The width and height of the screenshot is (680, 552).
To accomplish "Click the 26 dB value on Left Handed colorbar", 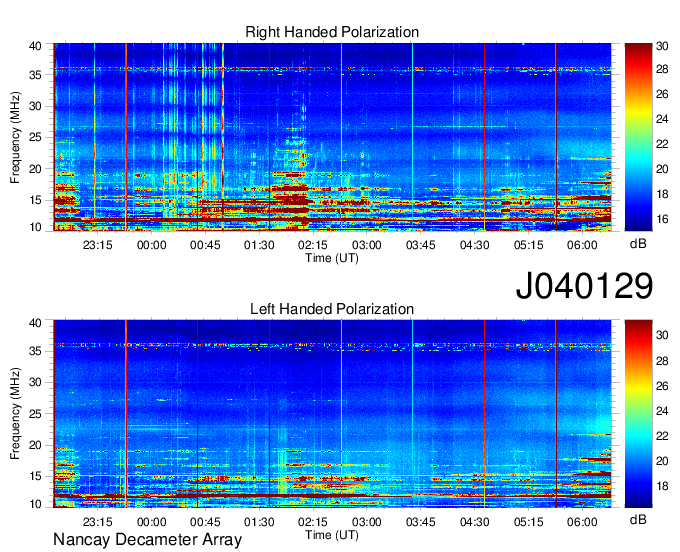I will pyautogui.click(x=662, y=386).
